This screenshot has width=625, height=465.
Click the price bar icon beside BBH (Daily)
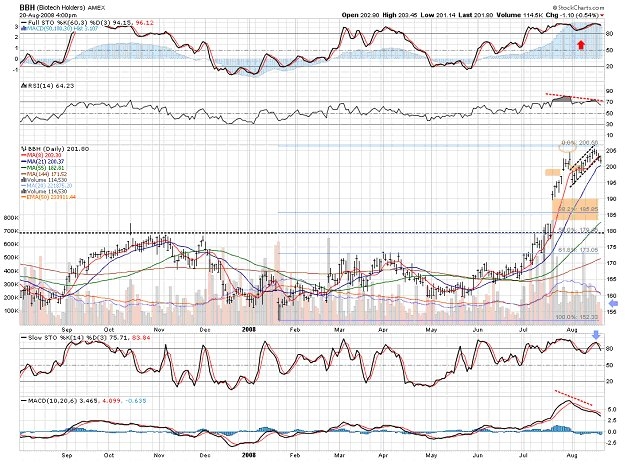coord(22,149)
